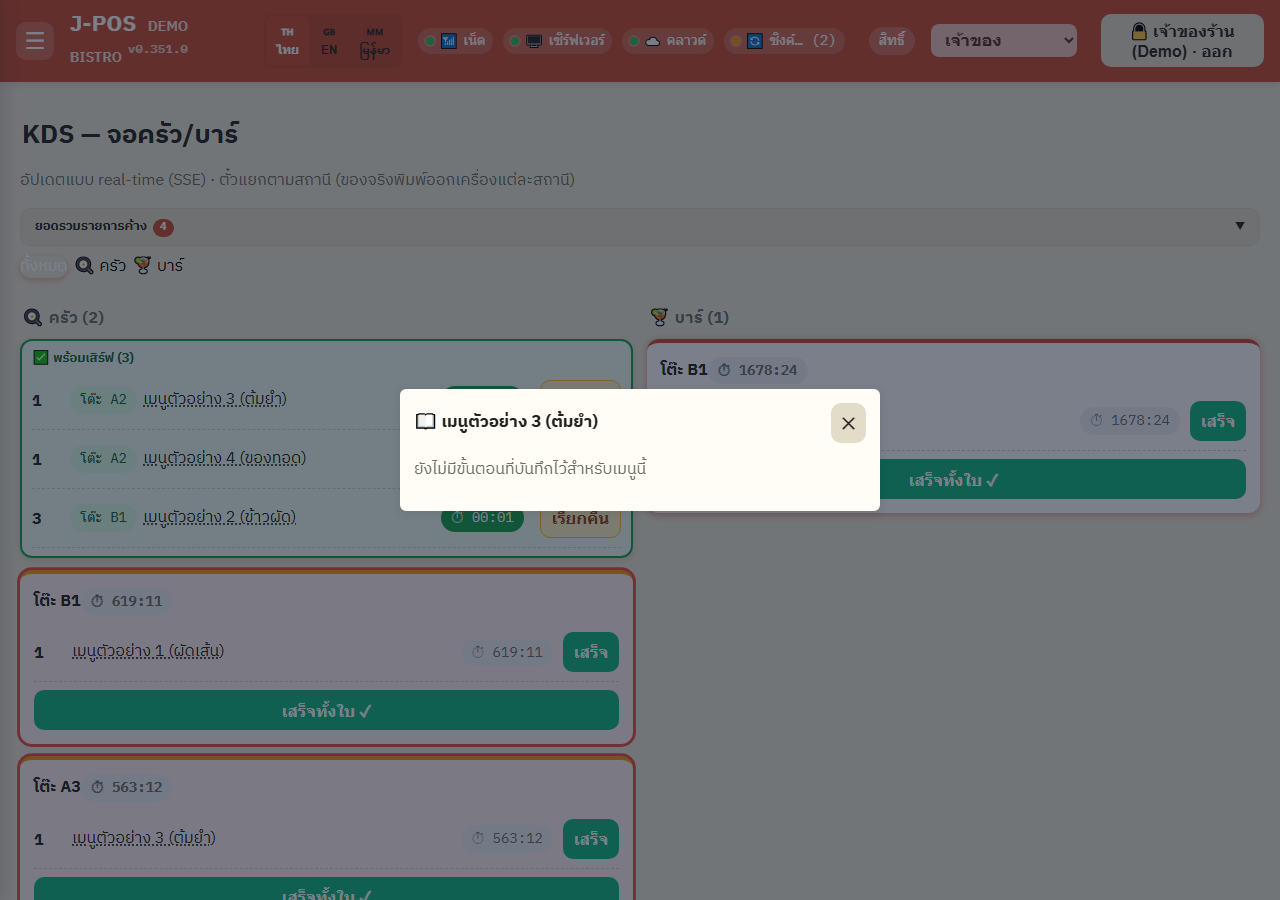Select the ทั้งหมด station filter tab
This screenshot has width=1280, height=900.
pyautogui.click(x=44, y=266)
